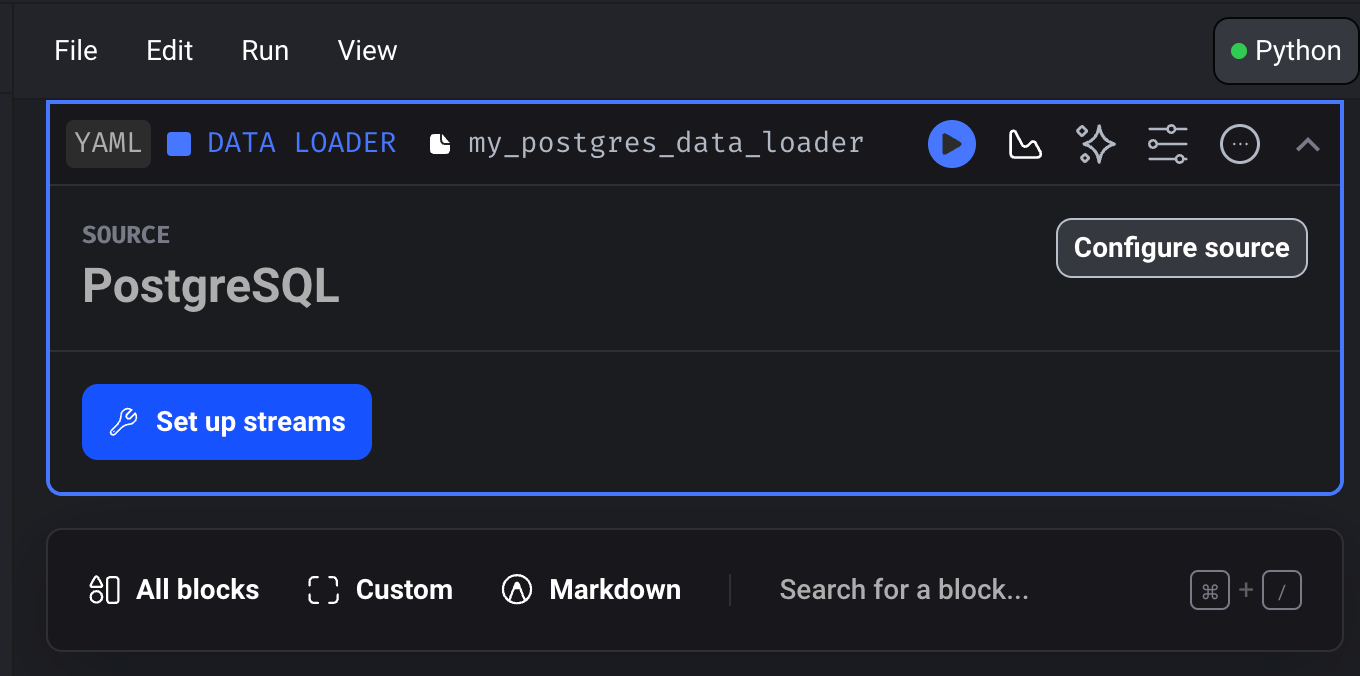The width and height of the screenshot is (1360, 676).
Task: Open the block settings sliders icon
Action: point(1167,143)
